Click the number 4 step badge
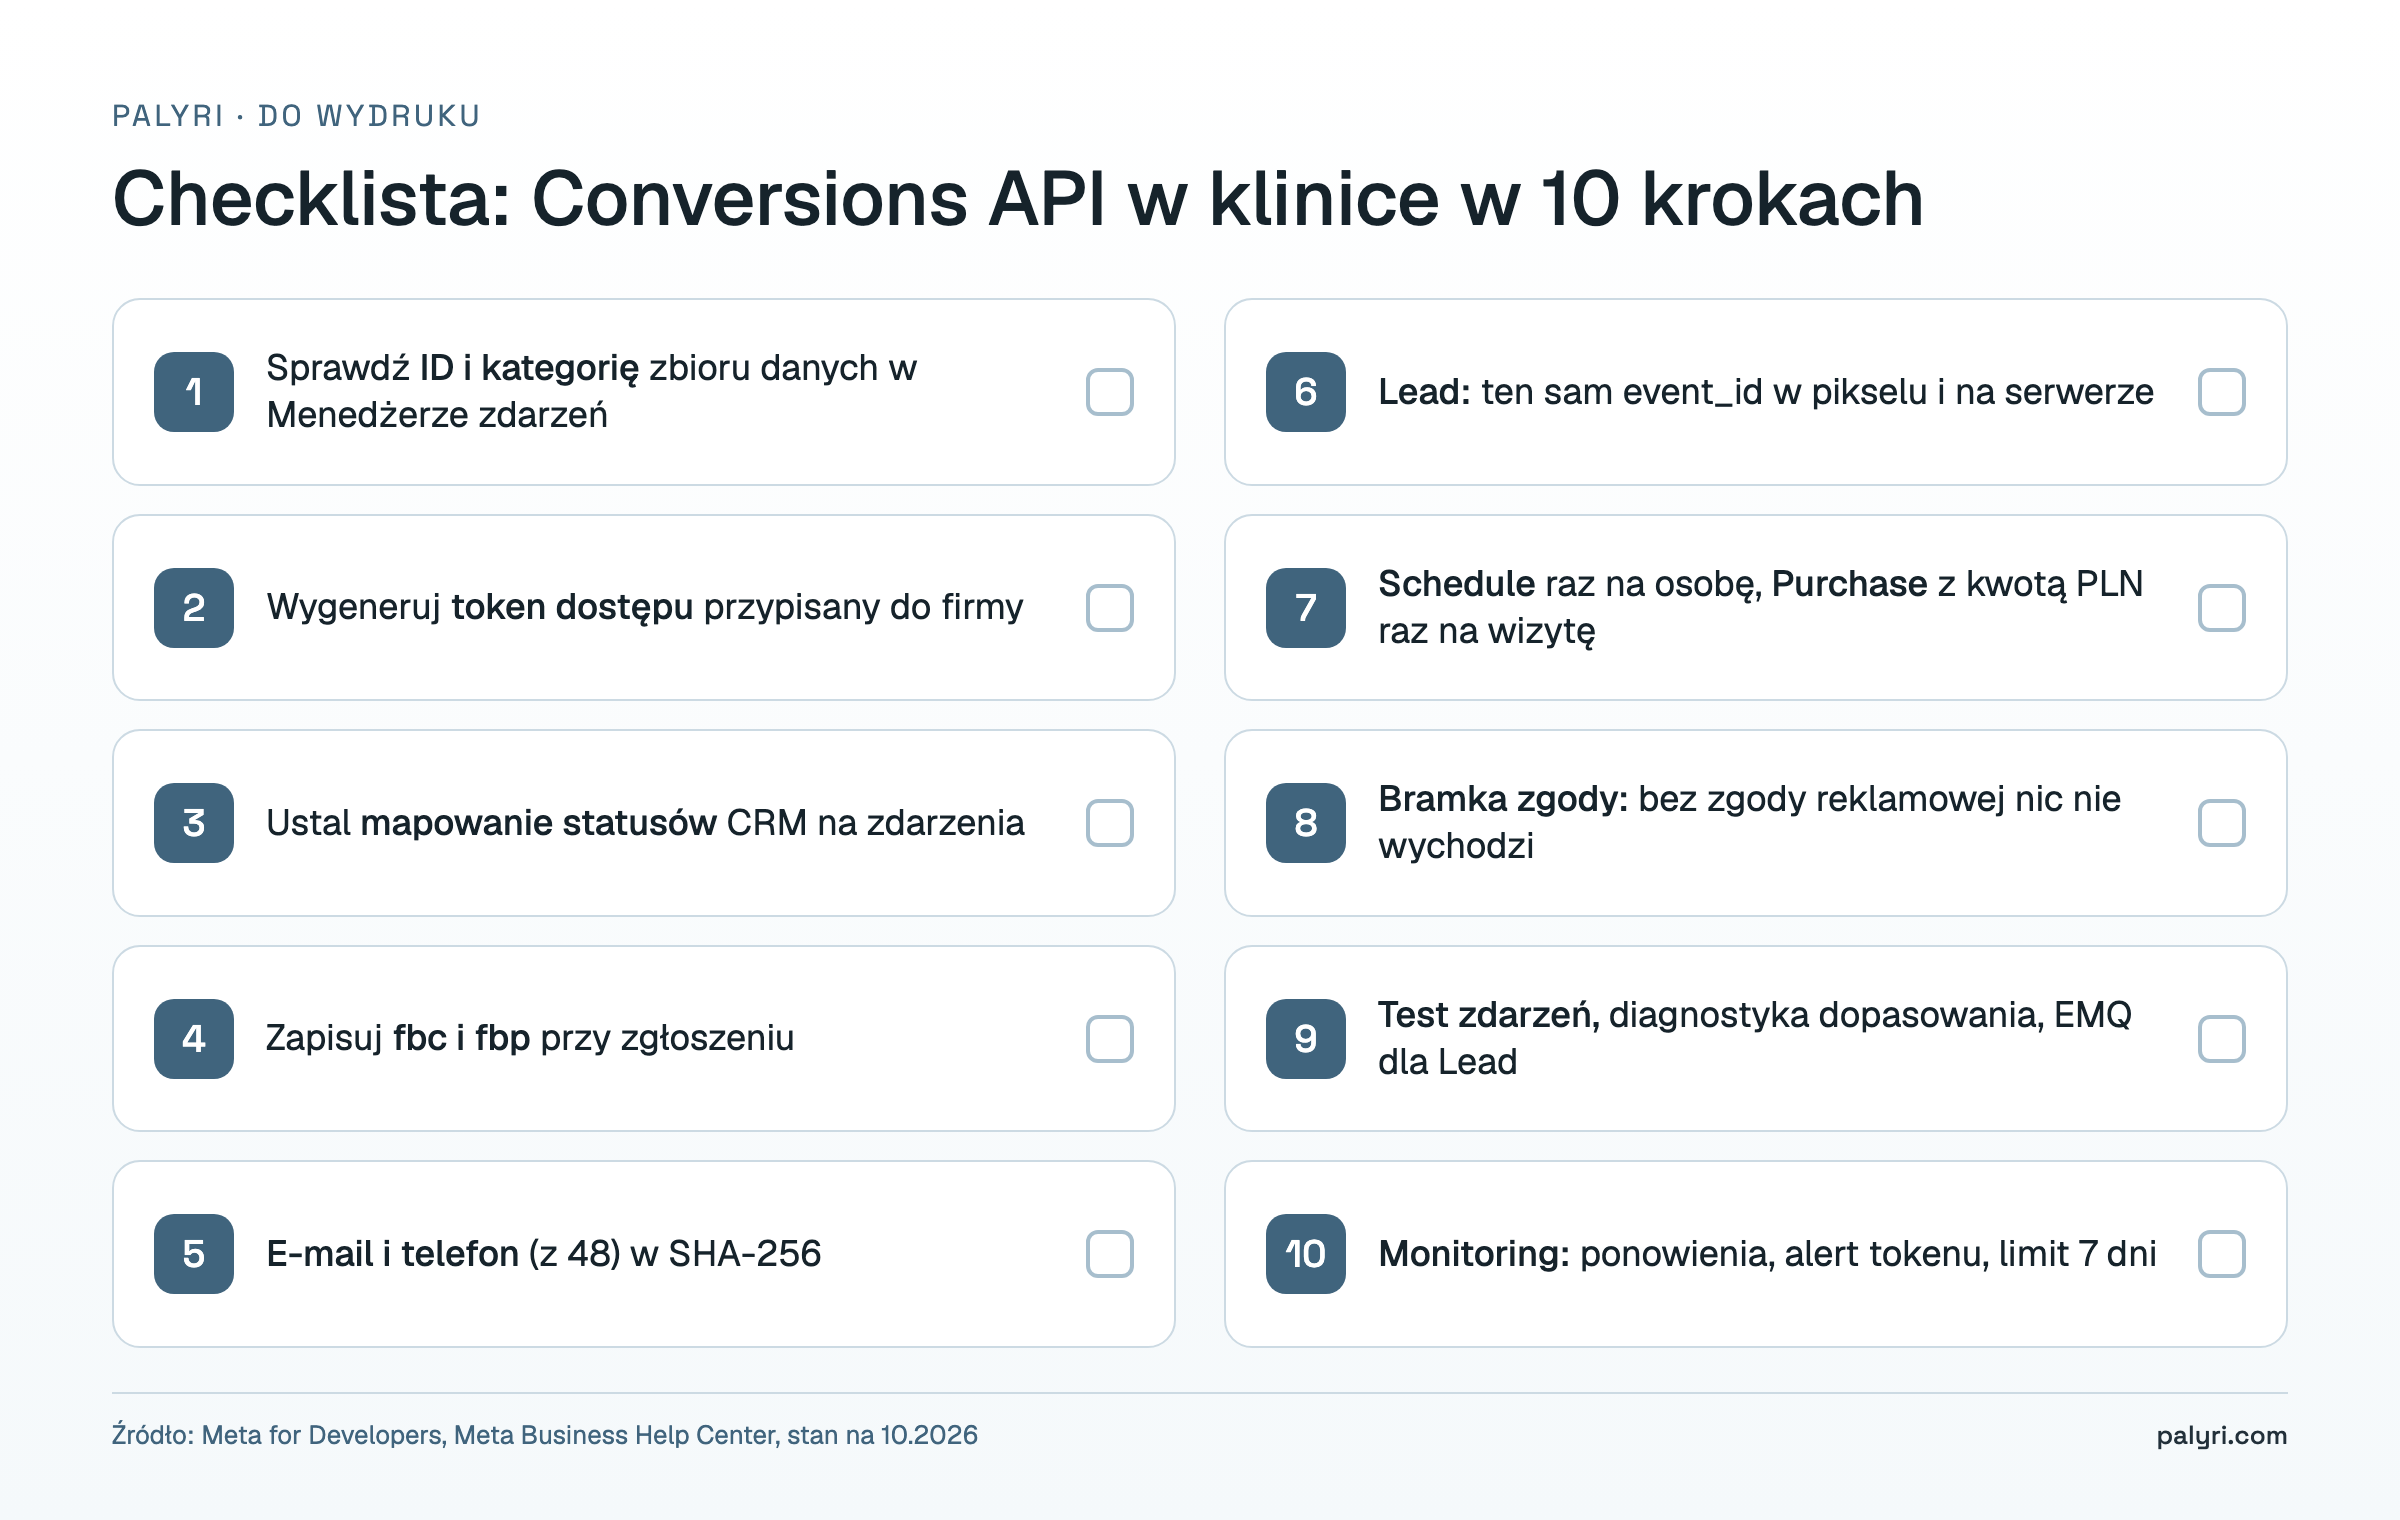This screenshot has width=2400, height=1520. 194,1039
